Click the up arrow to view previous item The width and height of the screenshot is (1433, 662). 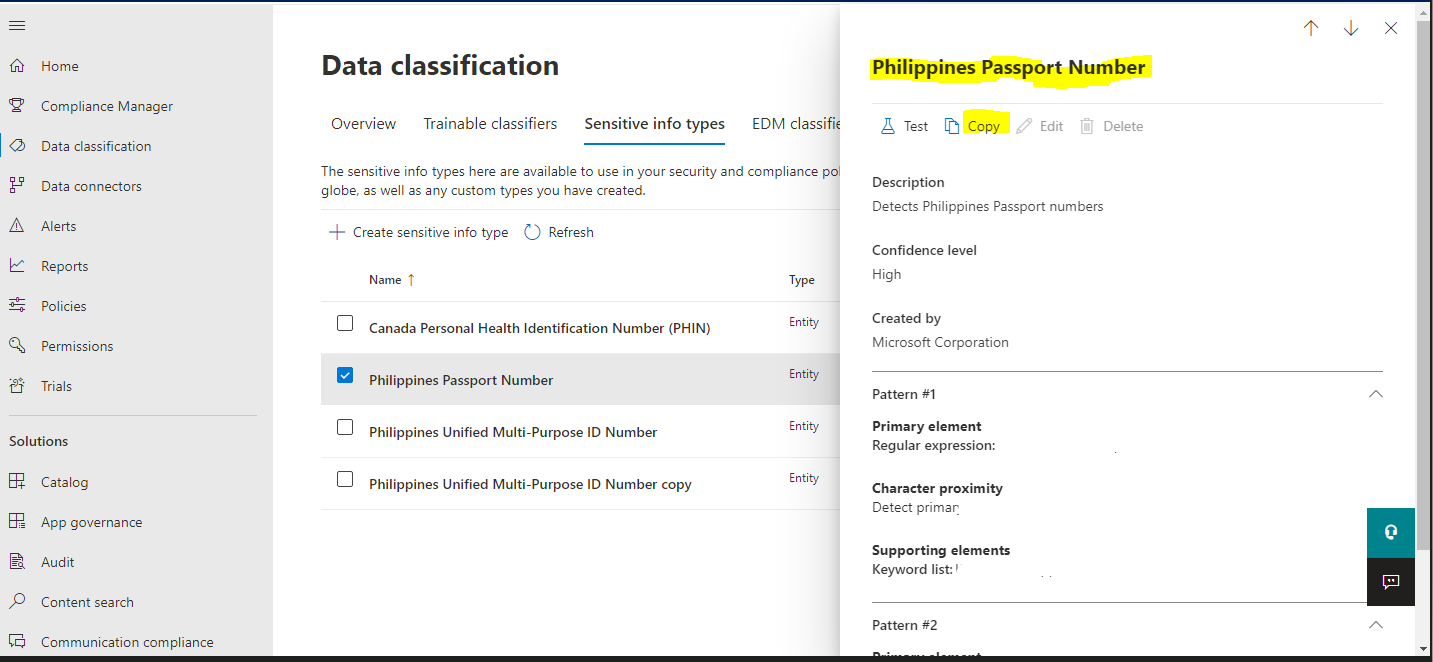point(1311,28)
